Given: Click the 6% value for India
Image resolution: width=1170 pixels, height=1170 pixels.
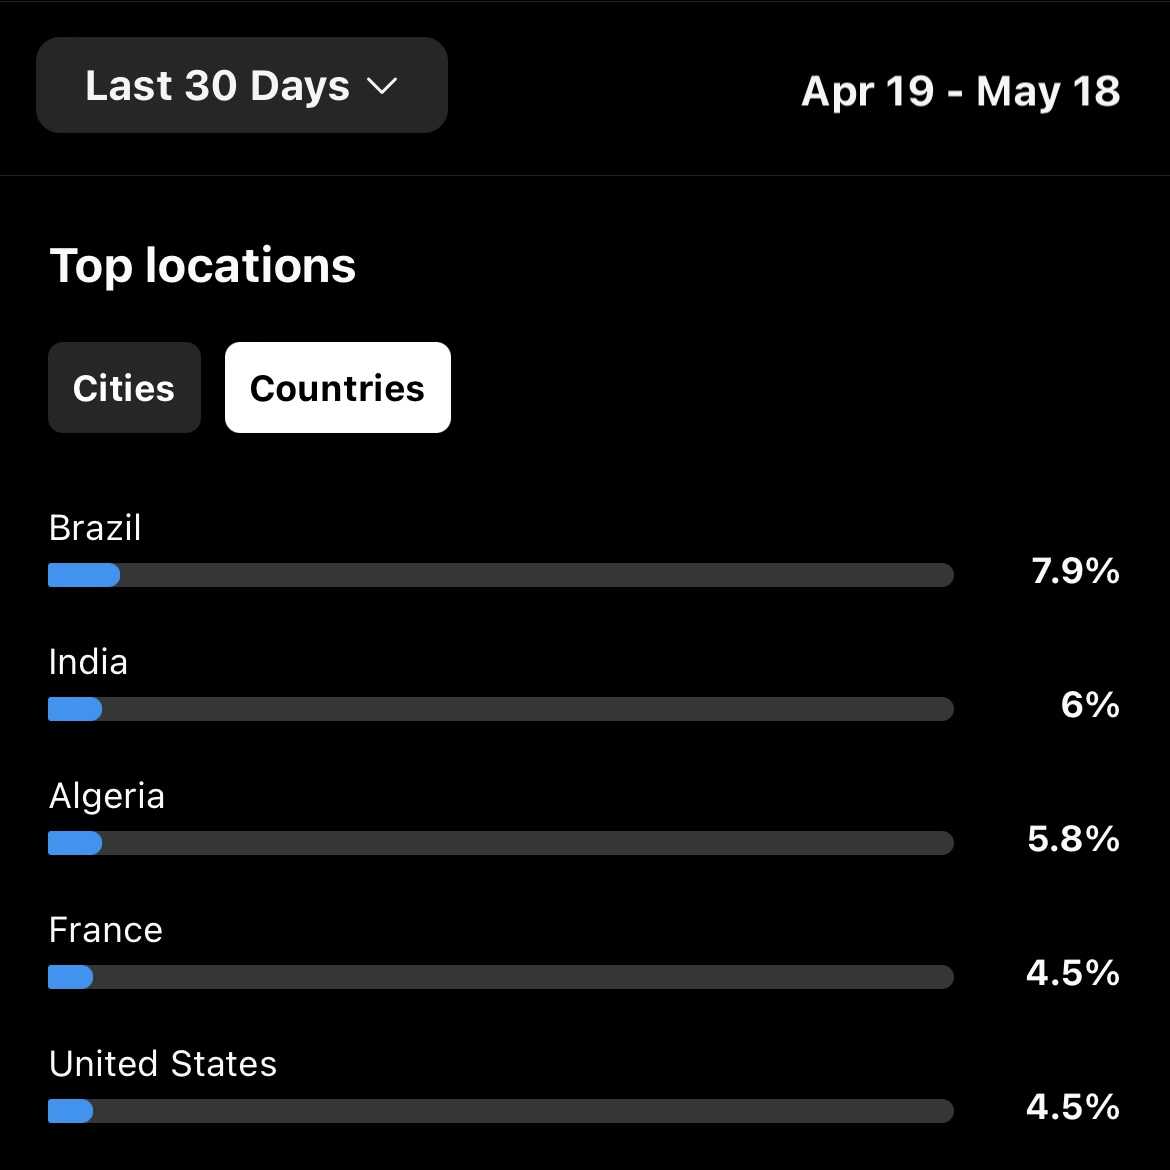Looking at the screenshot, I should (x=1090, y=705).
